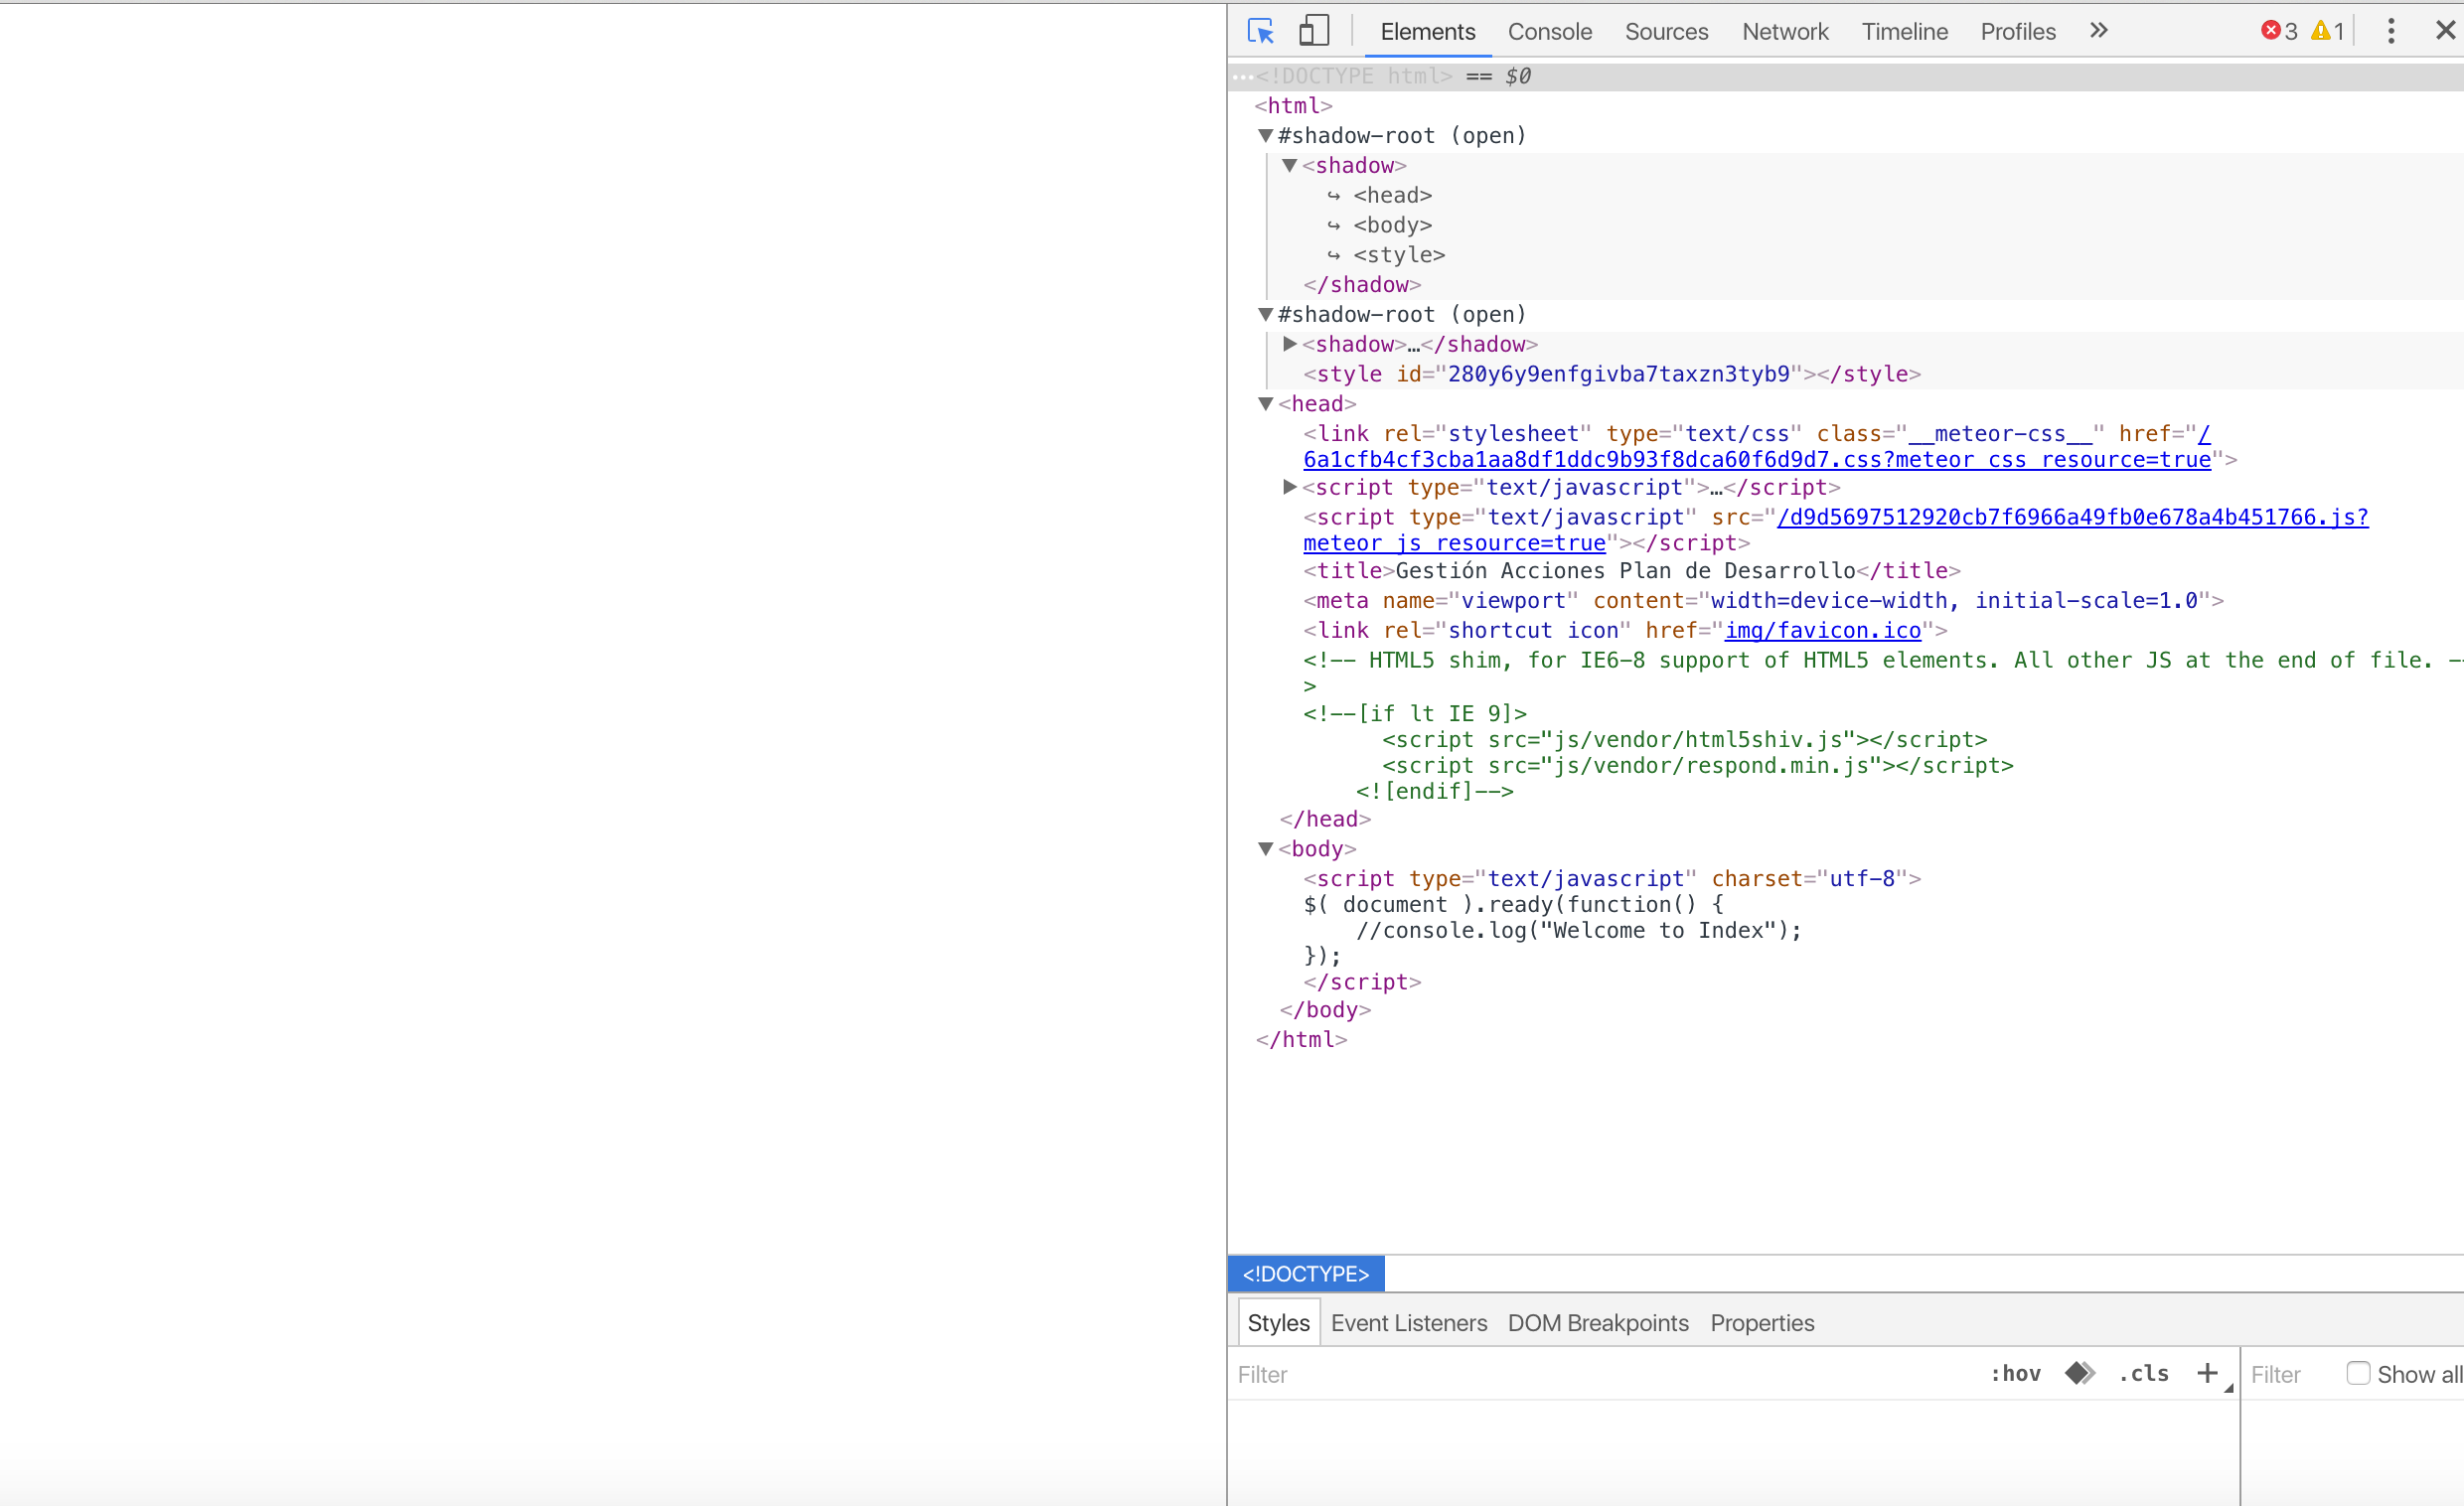2464x1506 pixels.
Task: Switch to the Elements tab
Action: click(x=1427, y=31)
